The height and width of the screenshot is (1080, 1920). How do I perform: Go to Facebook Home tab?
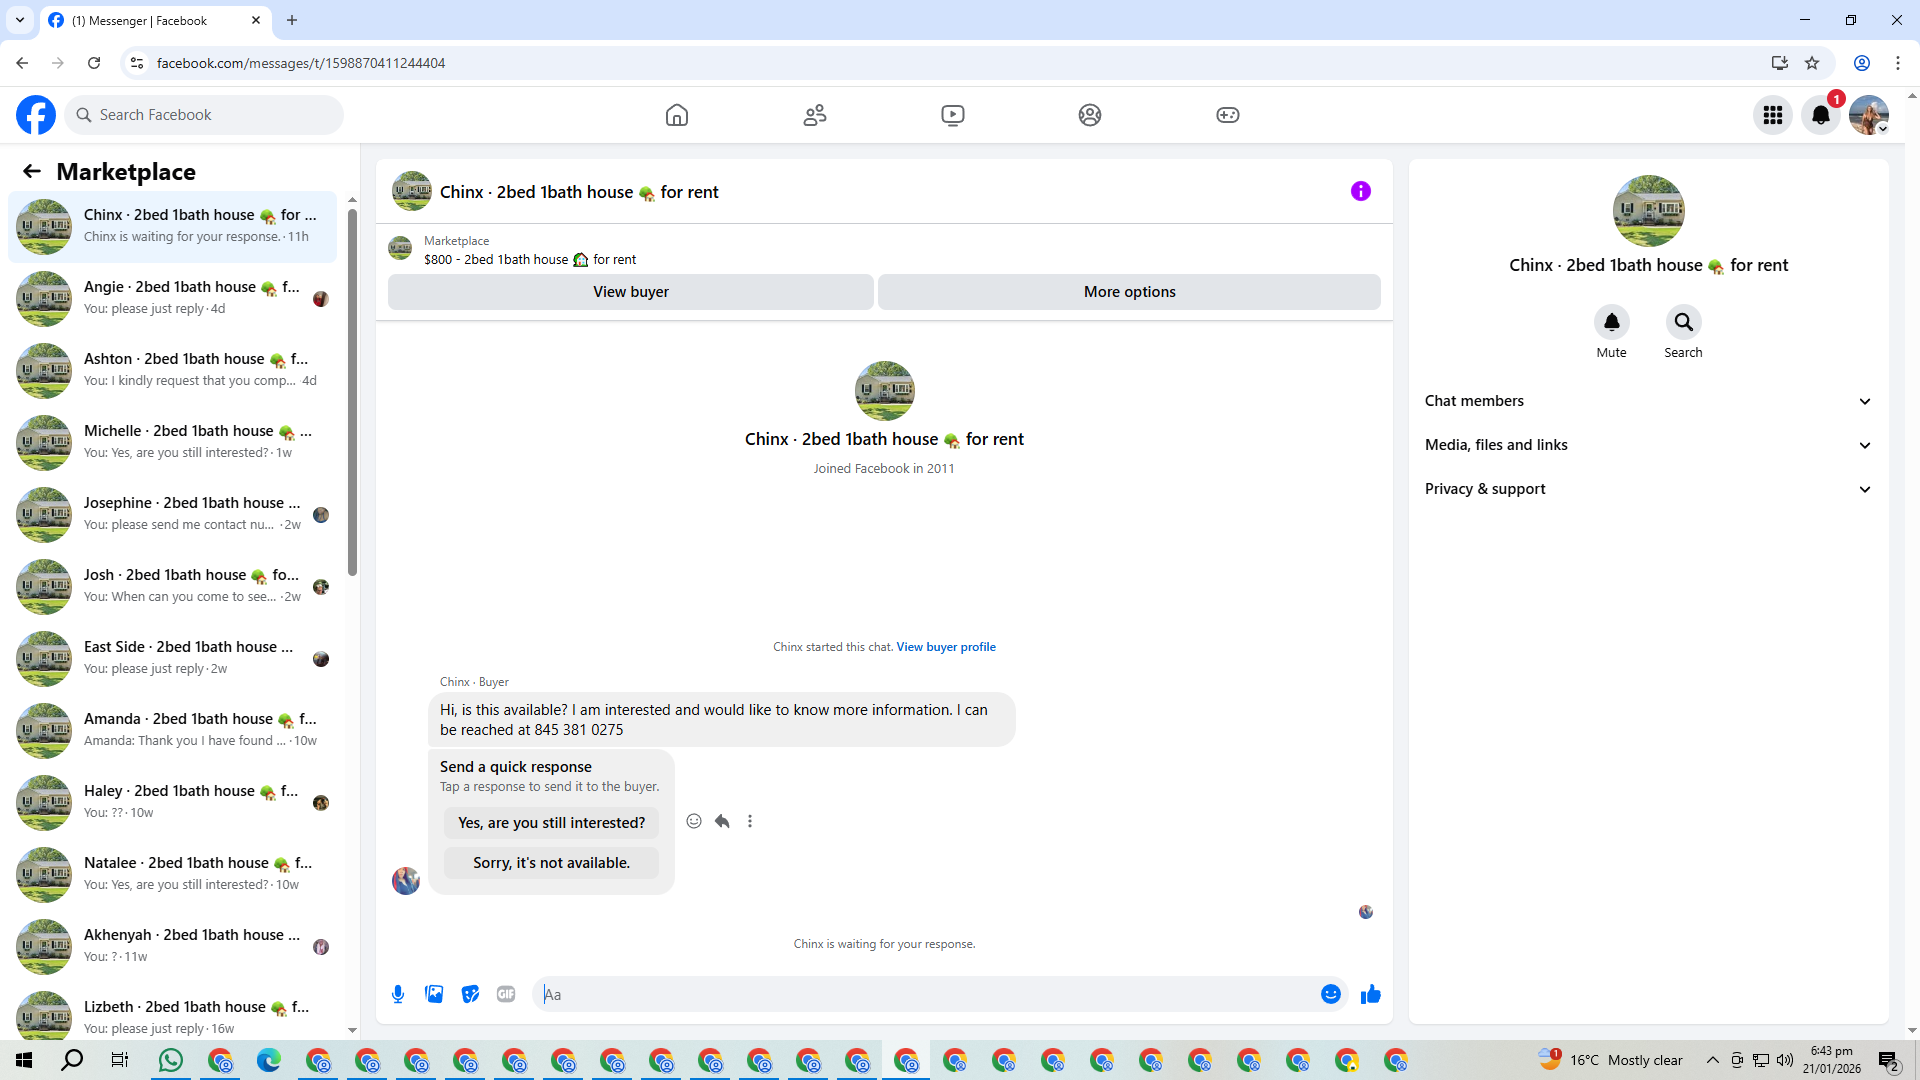(x=677, y=115)
